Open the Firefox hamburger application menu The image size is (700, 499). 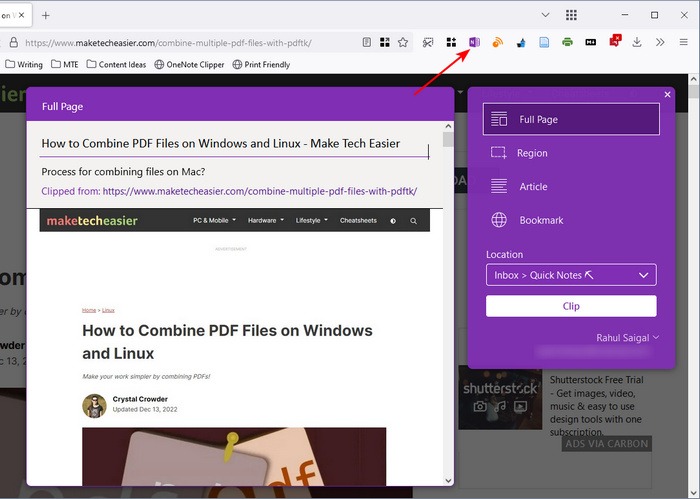click(683, 42)
